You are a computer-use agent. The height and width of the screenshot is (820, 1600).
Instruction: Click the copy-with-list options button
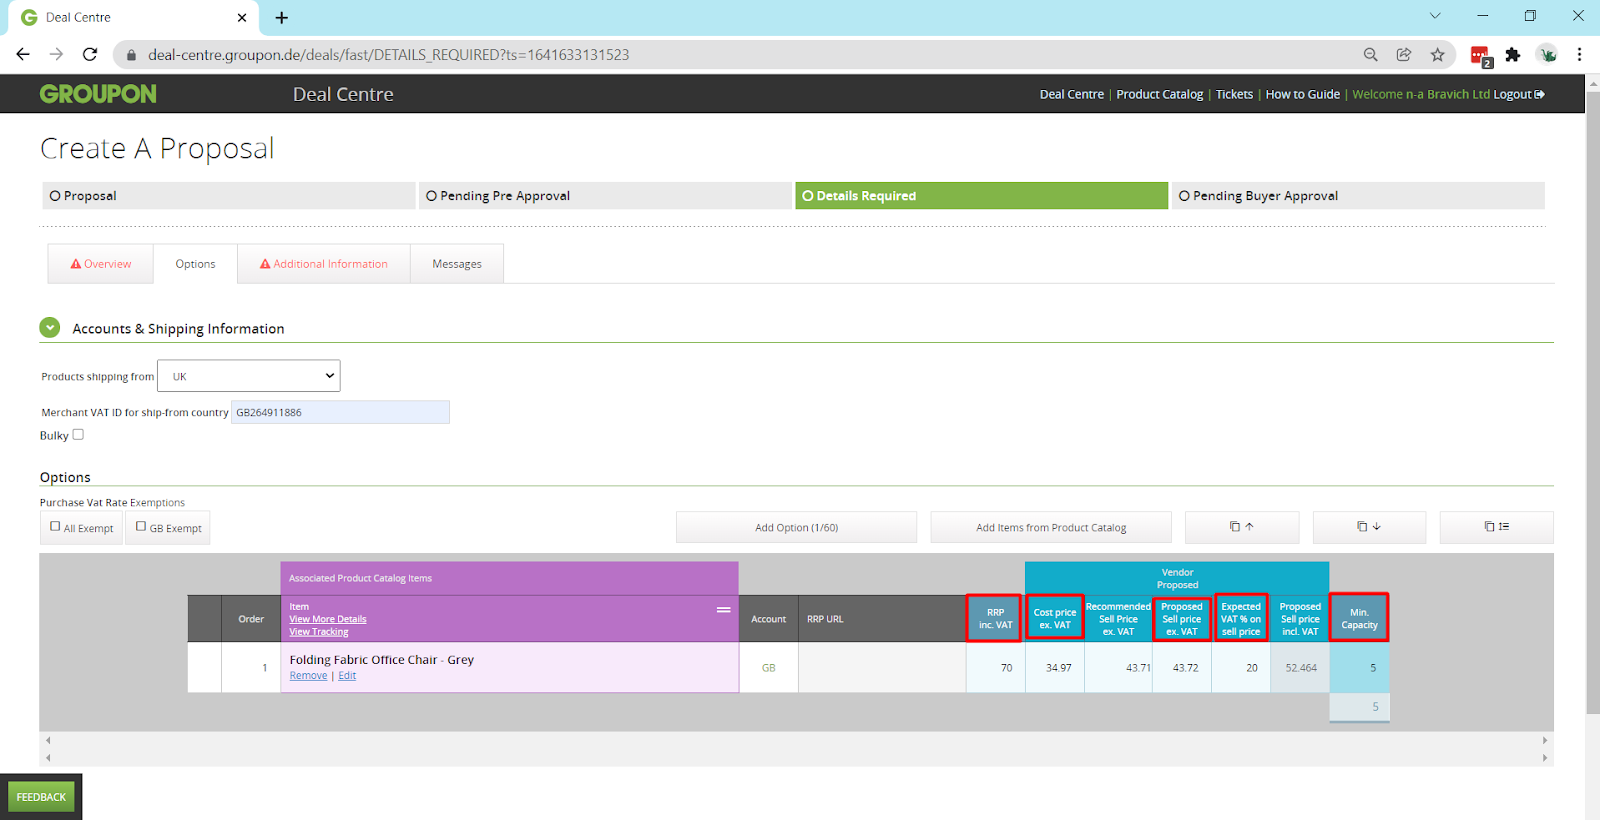click(1497, 527)
